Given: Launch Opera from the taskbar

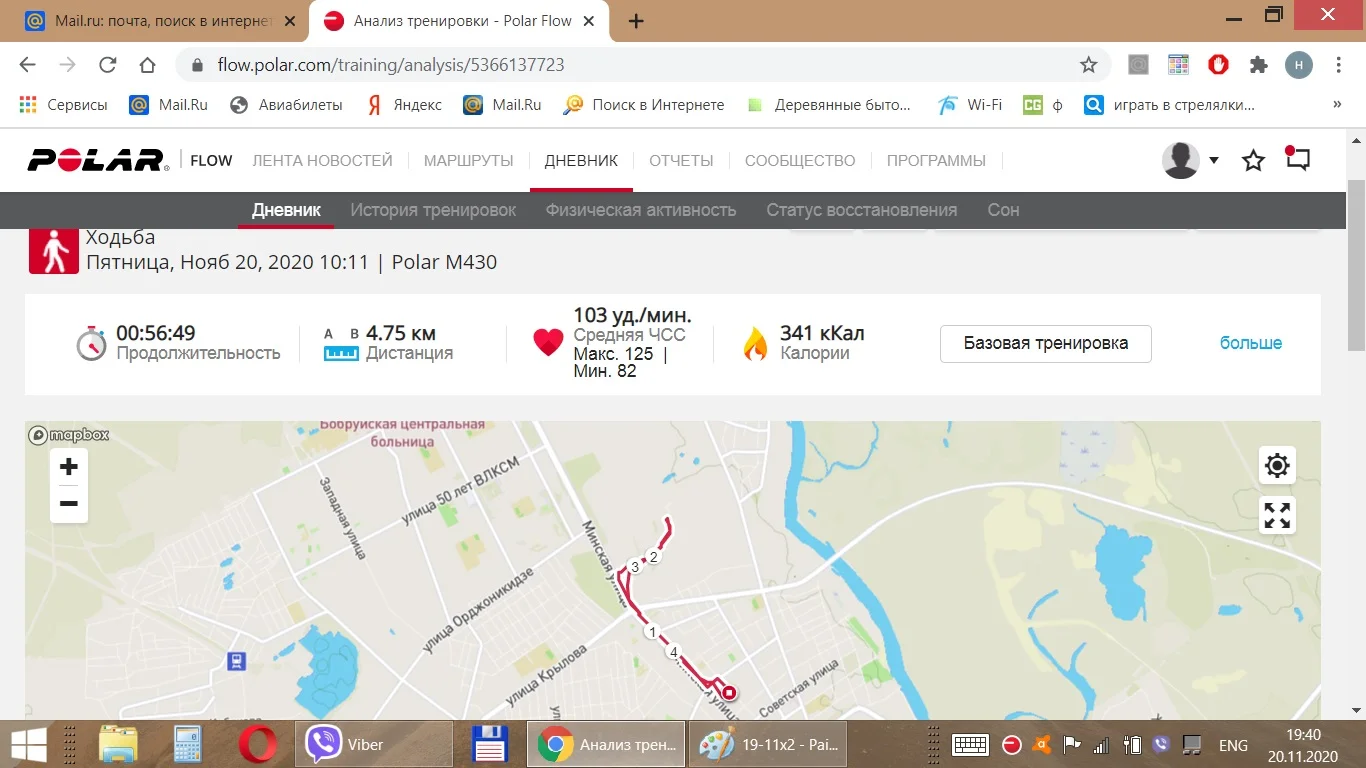Looking at the screenshot, I should (257, 744).
